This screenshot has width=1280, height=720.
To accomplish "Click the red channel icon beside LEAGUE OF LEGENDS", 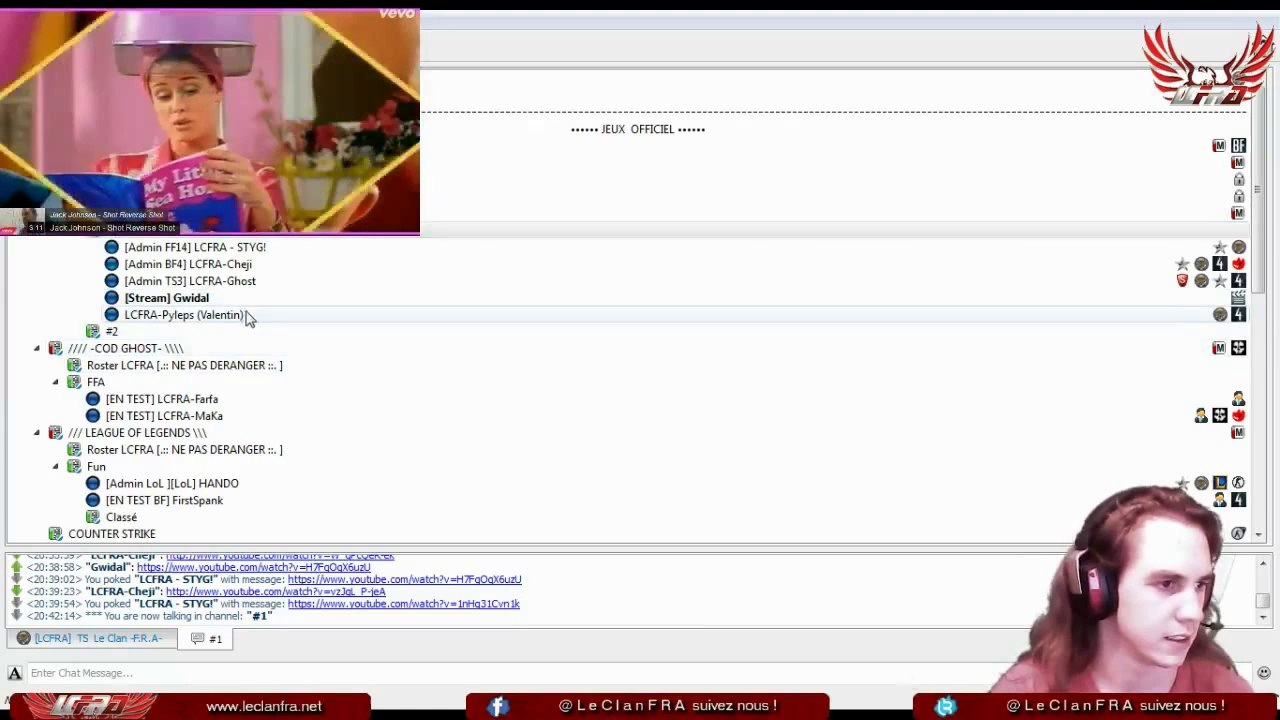I will coord(55,433).
